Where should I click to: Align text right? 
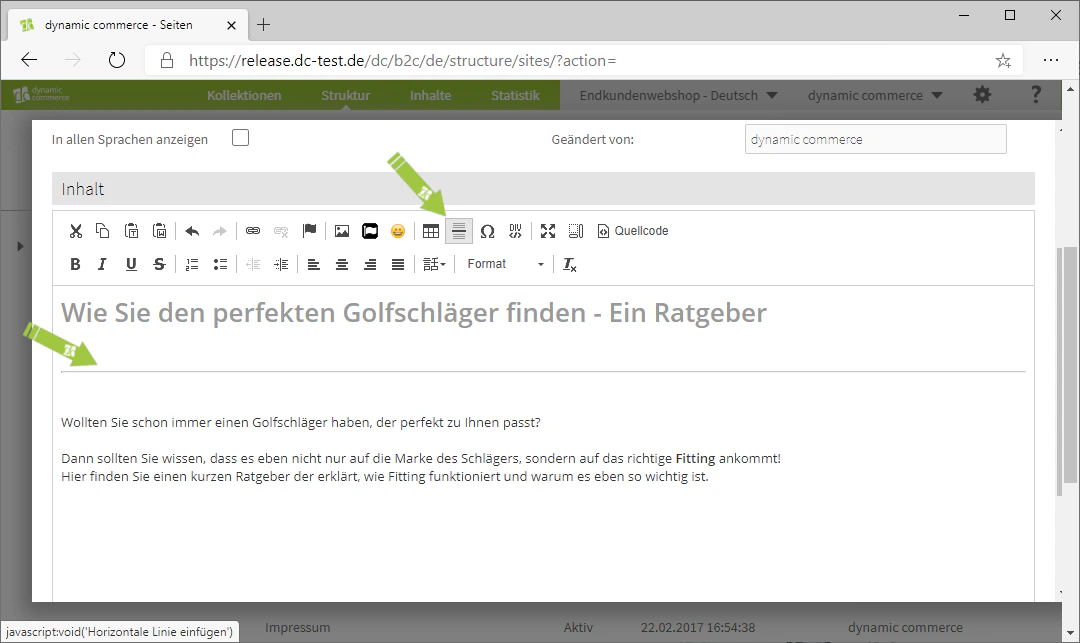pos(370,264)
